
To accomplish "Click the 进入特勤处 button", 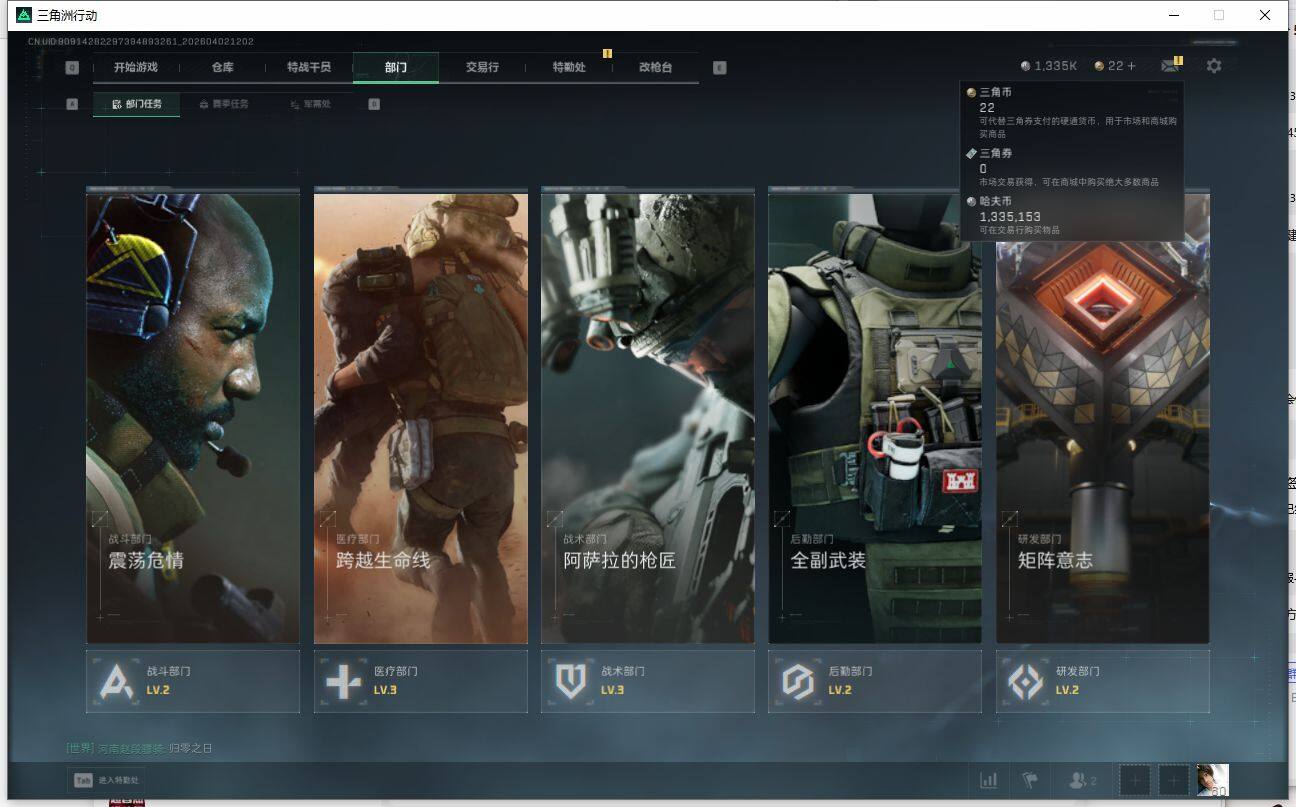I will (x=108, y=780).
